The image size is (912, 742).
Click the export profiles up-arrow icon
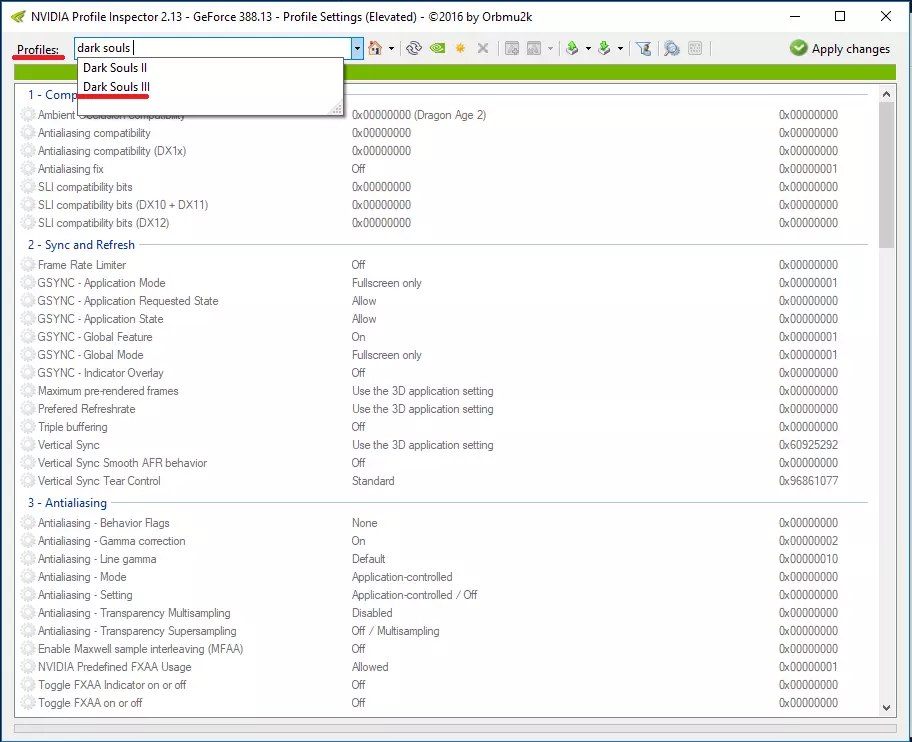click(x=572, y=48)
